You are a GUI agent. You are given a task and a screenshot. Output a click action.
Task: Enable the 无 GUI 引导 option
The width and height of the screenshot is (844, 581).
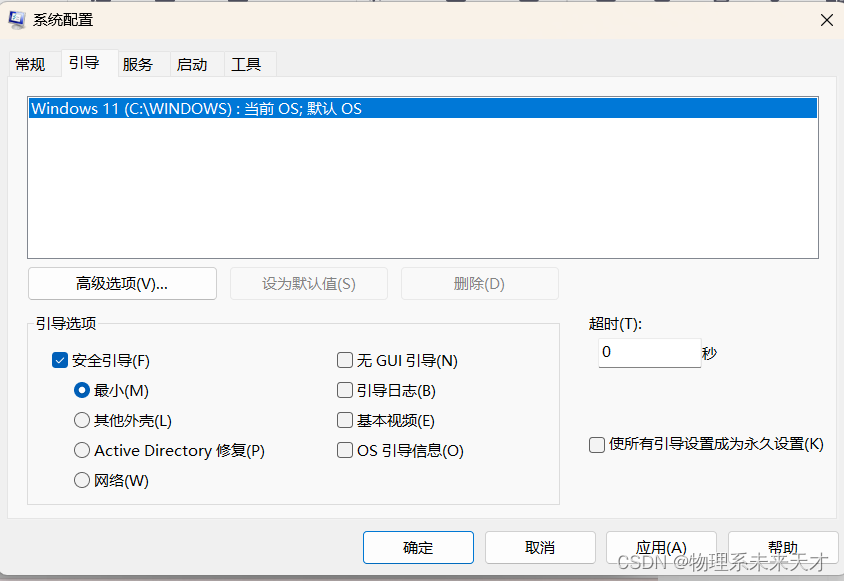click(344, 360)
